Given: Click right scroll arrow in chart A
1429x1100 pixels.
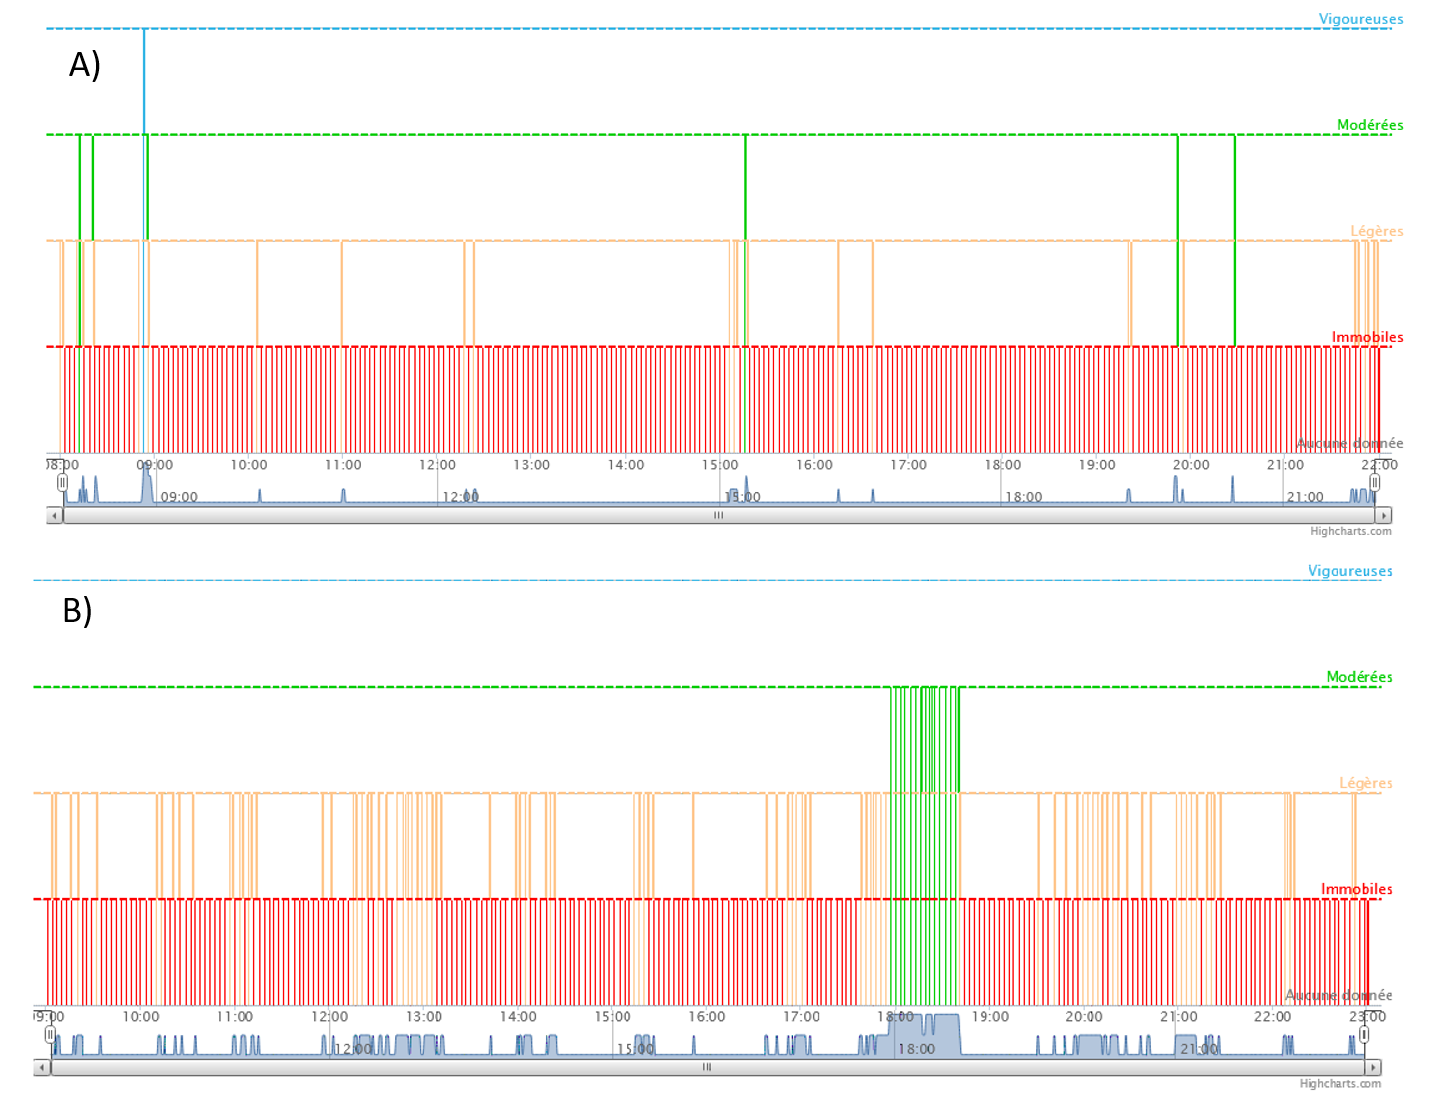Looking at the screenshot, I should click(x=1384, y=516).
